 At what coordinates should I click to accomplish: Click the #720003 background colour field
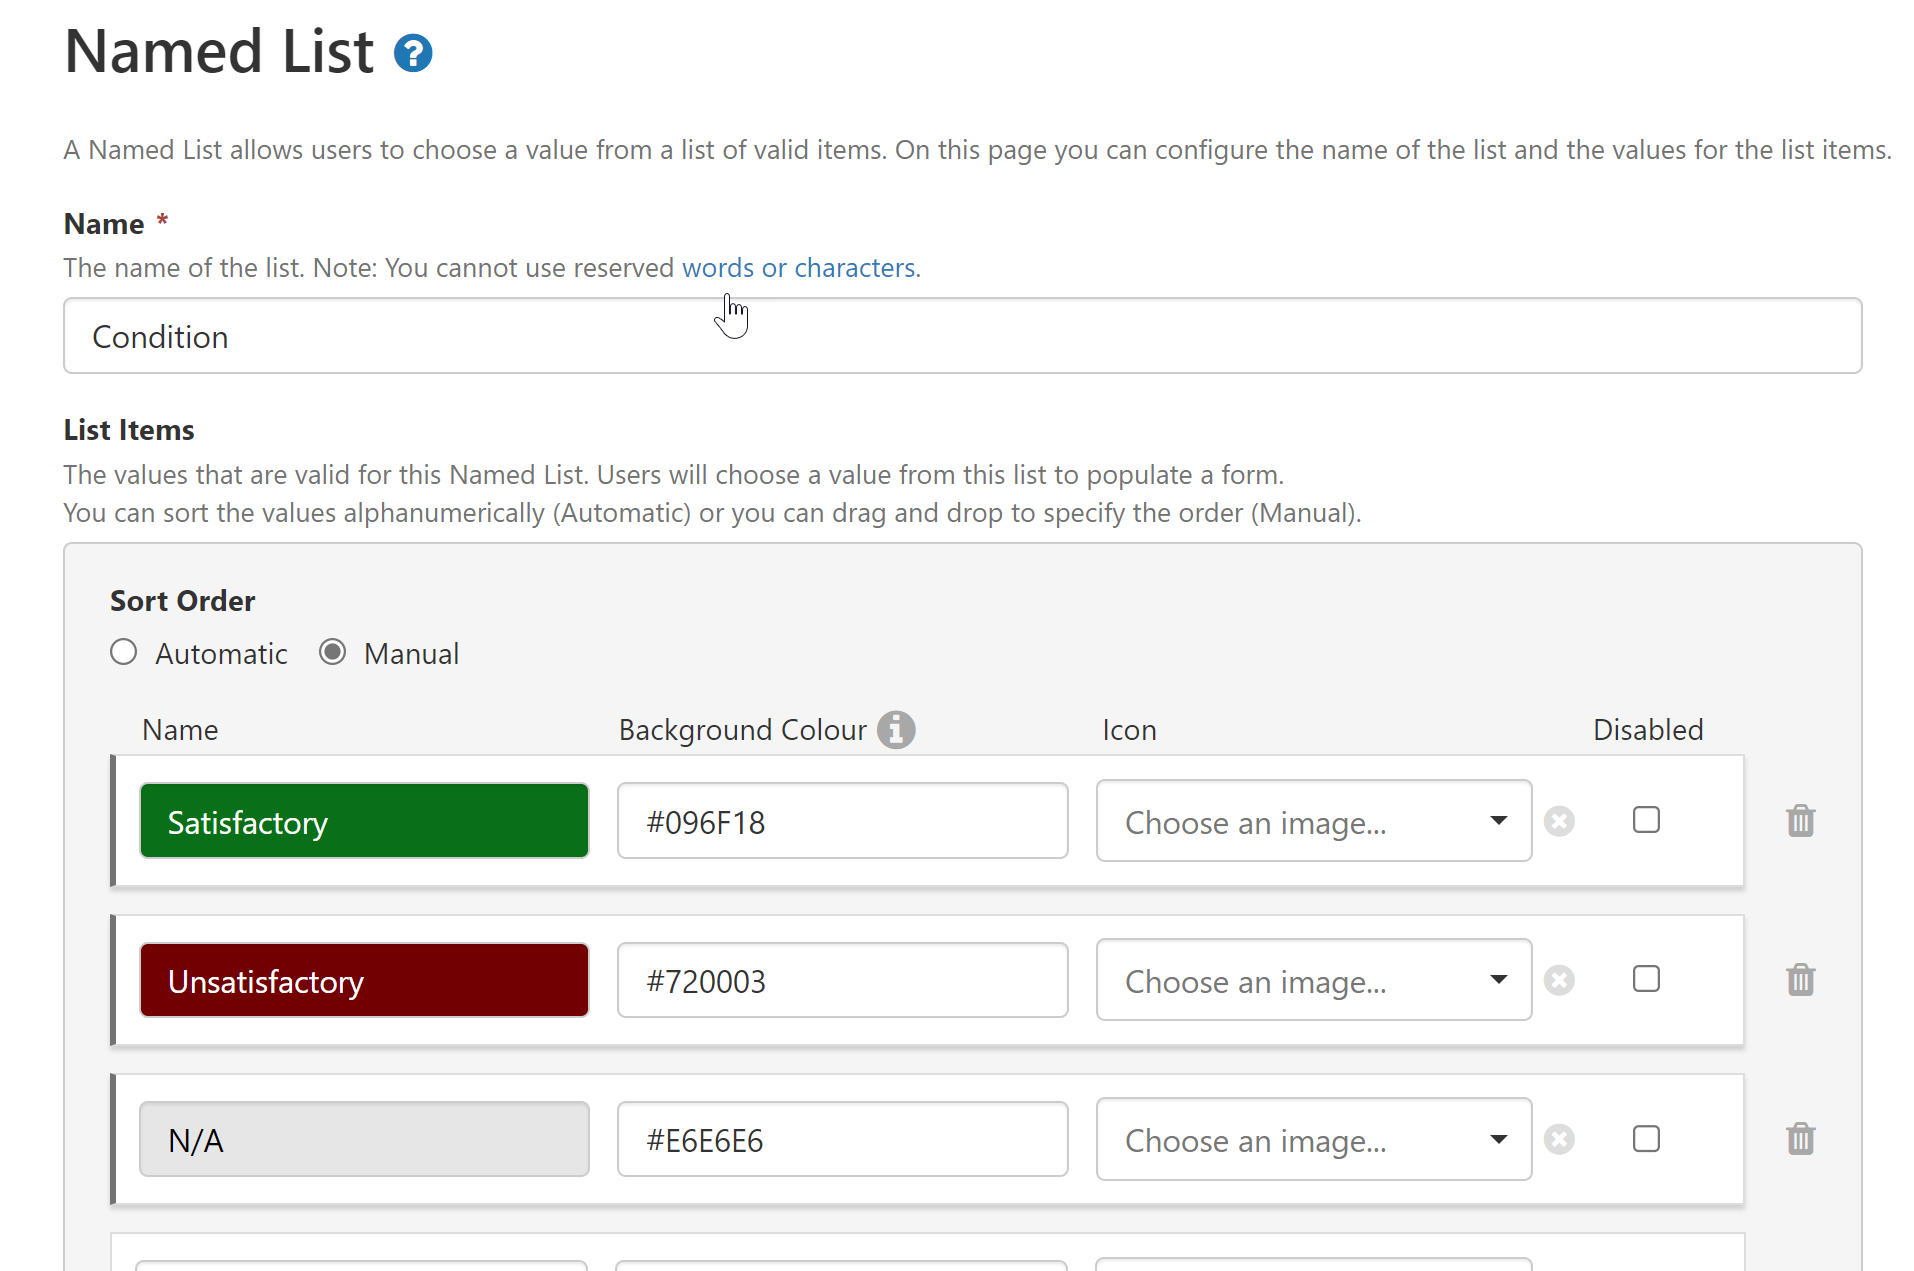coord(842,980)
